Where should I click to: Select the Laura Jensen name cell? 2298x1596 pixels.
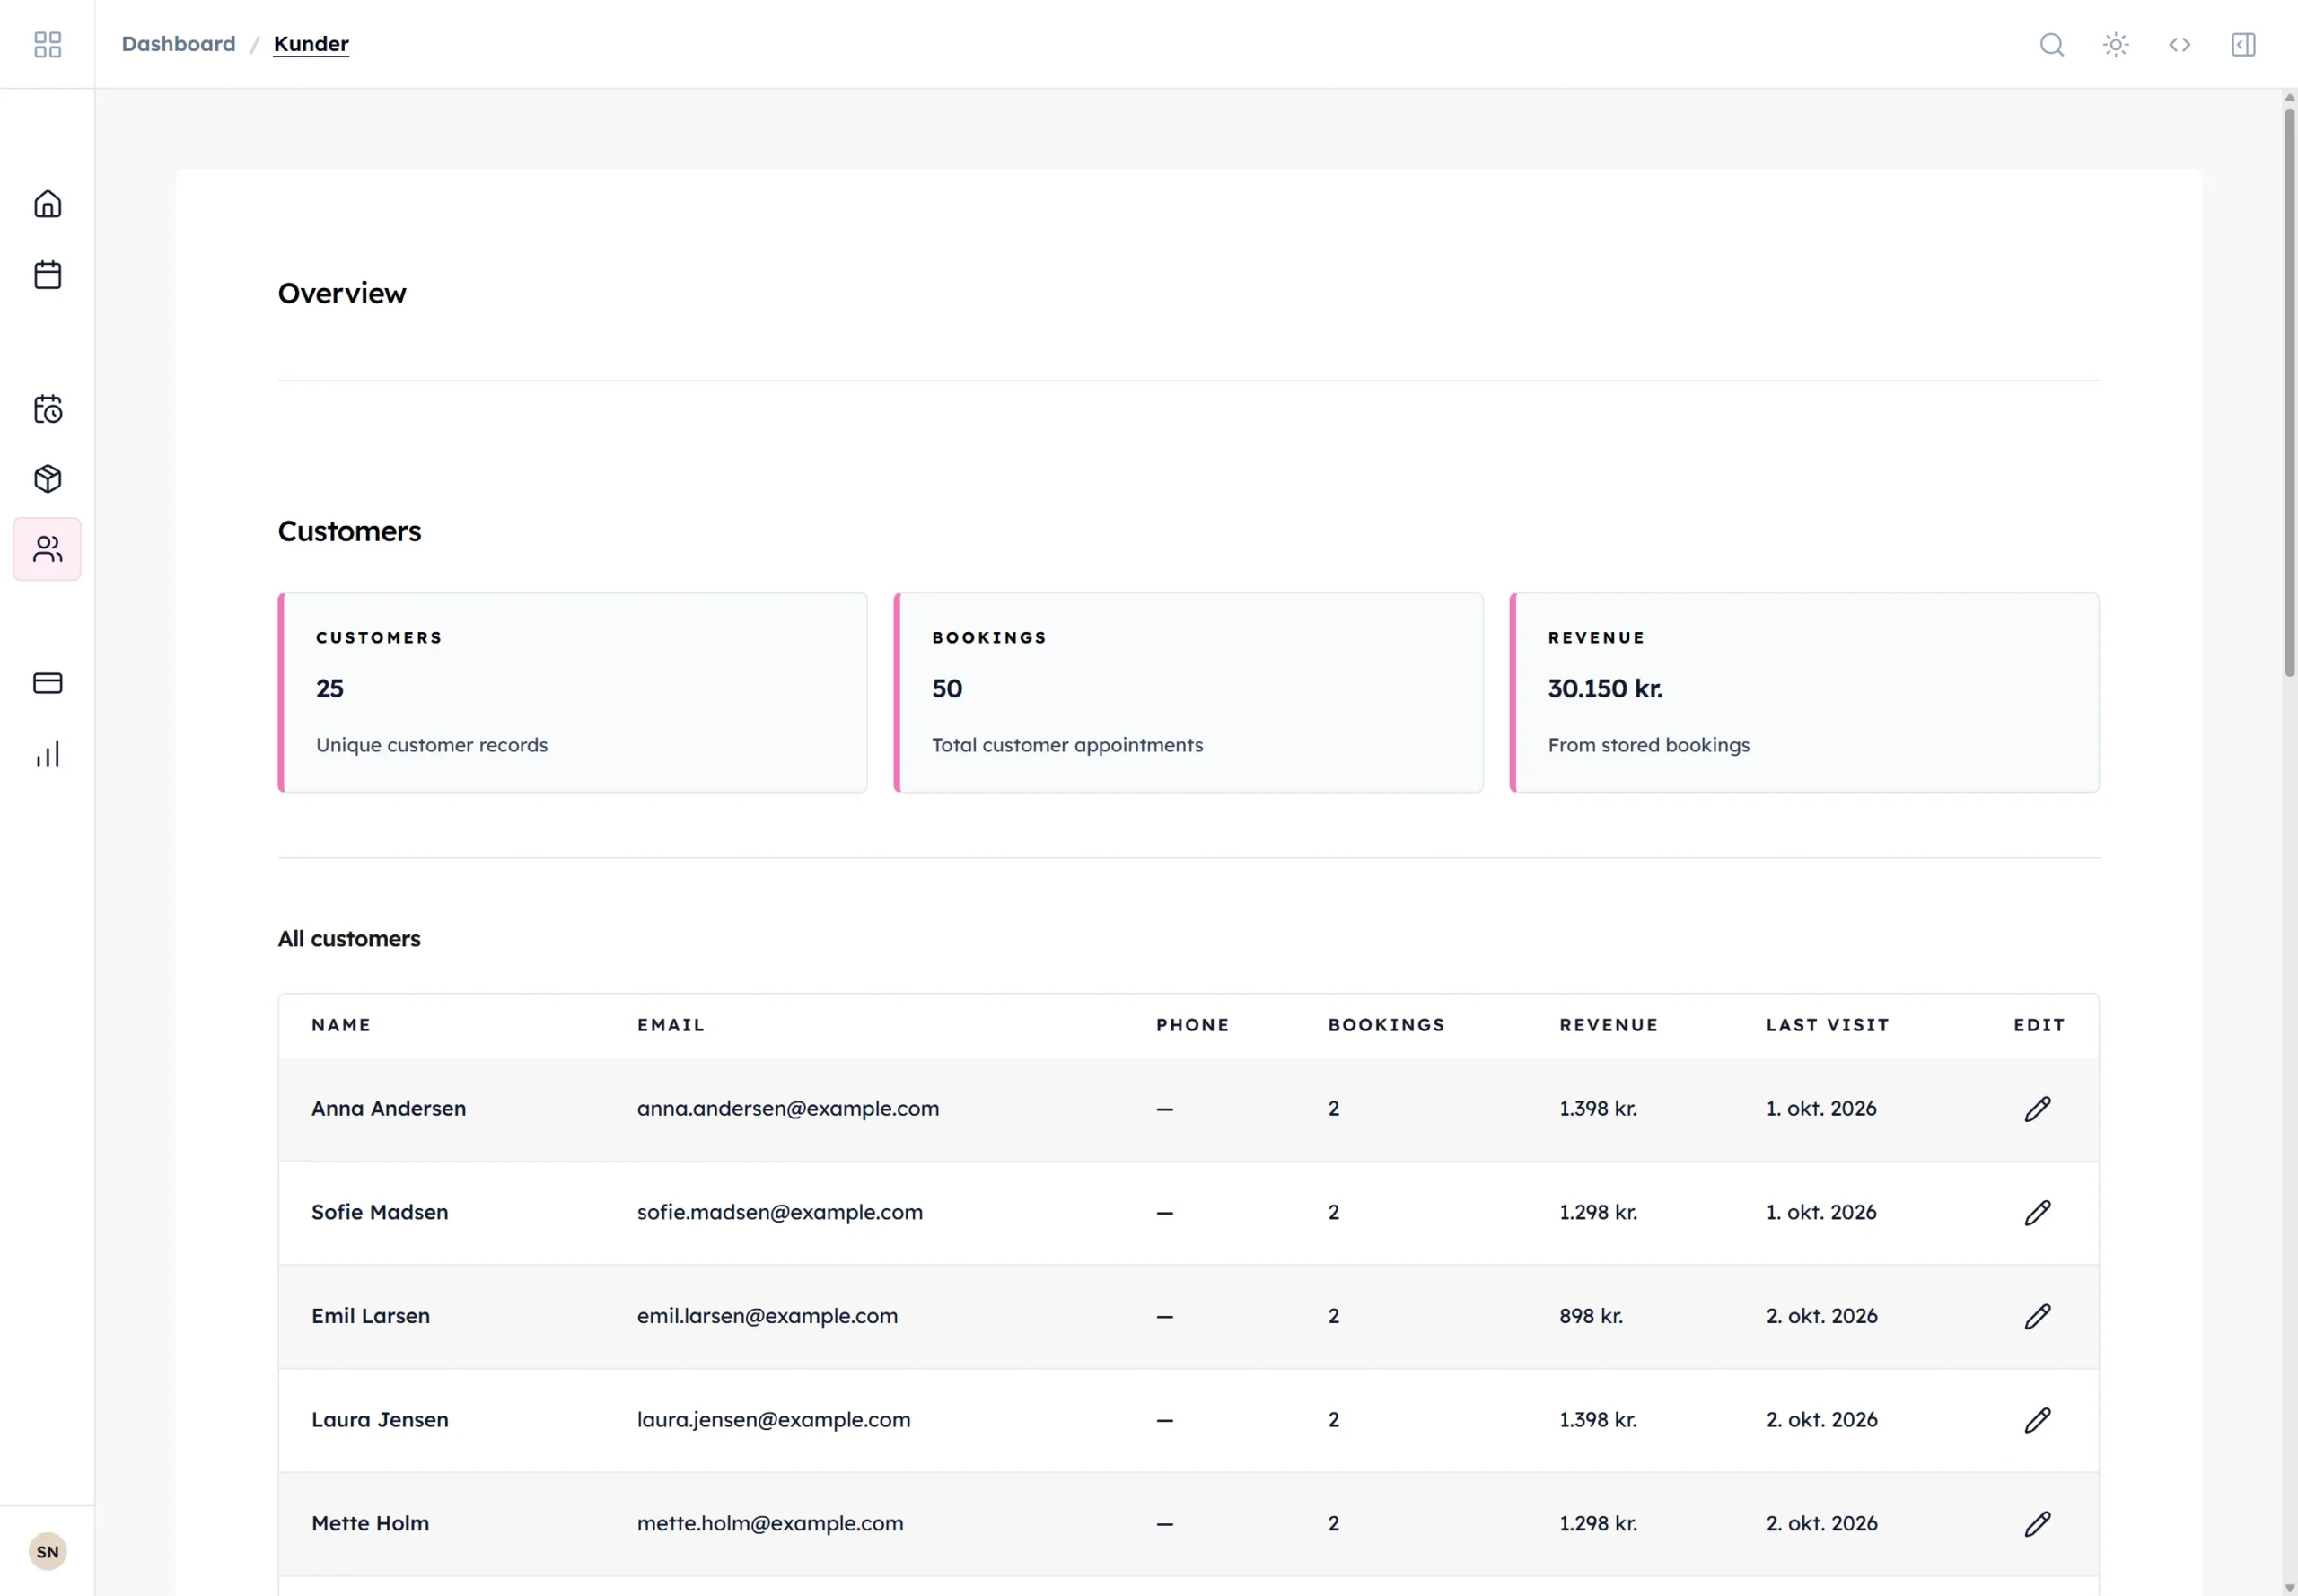[x=380, y=1420]
